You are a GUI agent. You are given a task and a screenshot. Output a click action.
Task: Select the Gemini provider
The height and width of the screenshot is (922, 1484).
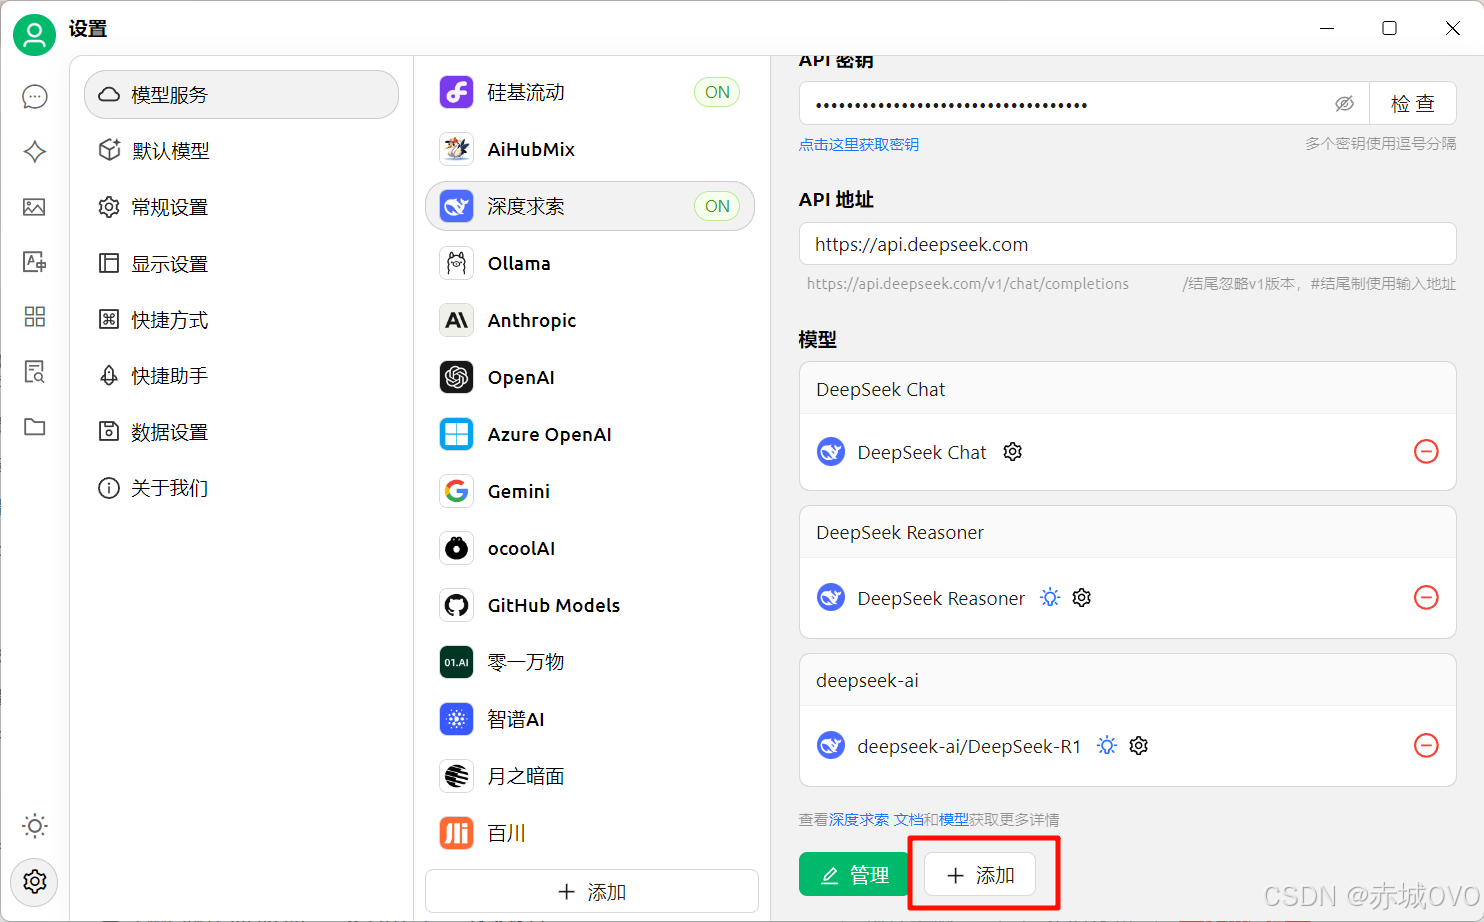(x=590, y=491)
